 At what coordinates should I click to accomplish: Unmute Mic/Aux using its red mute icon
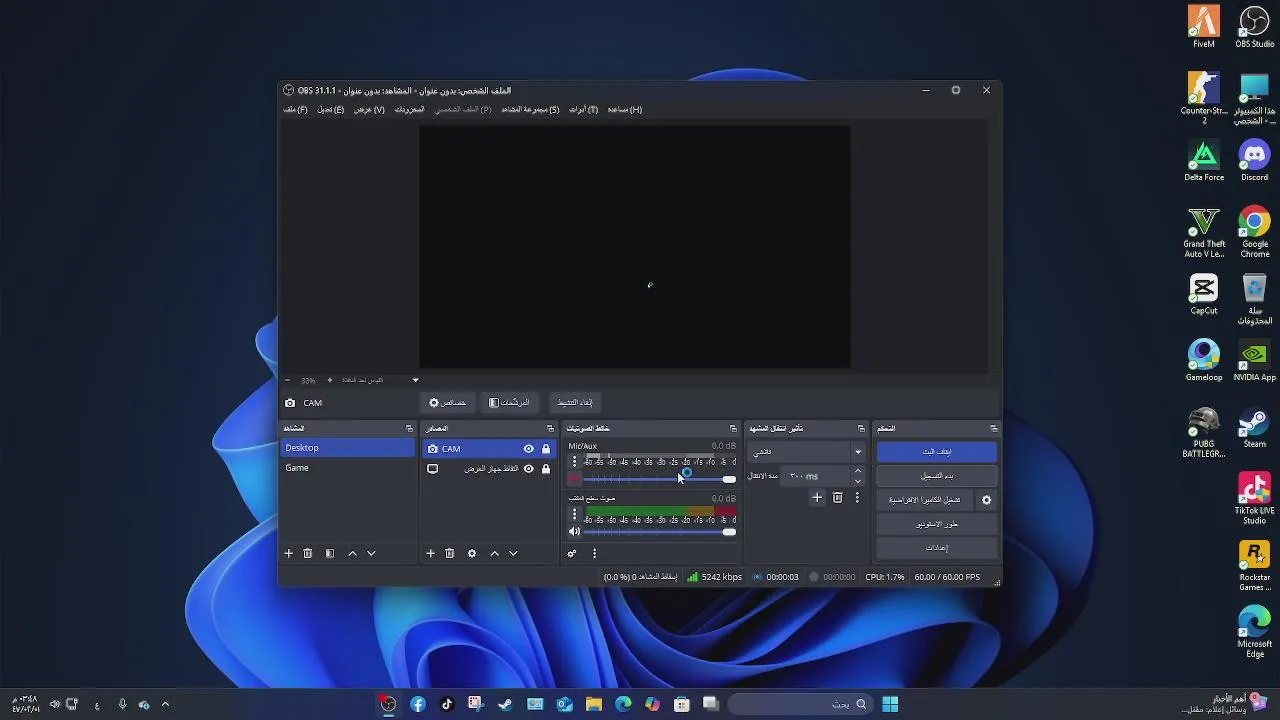(574, 479)
